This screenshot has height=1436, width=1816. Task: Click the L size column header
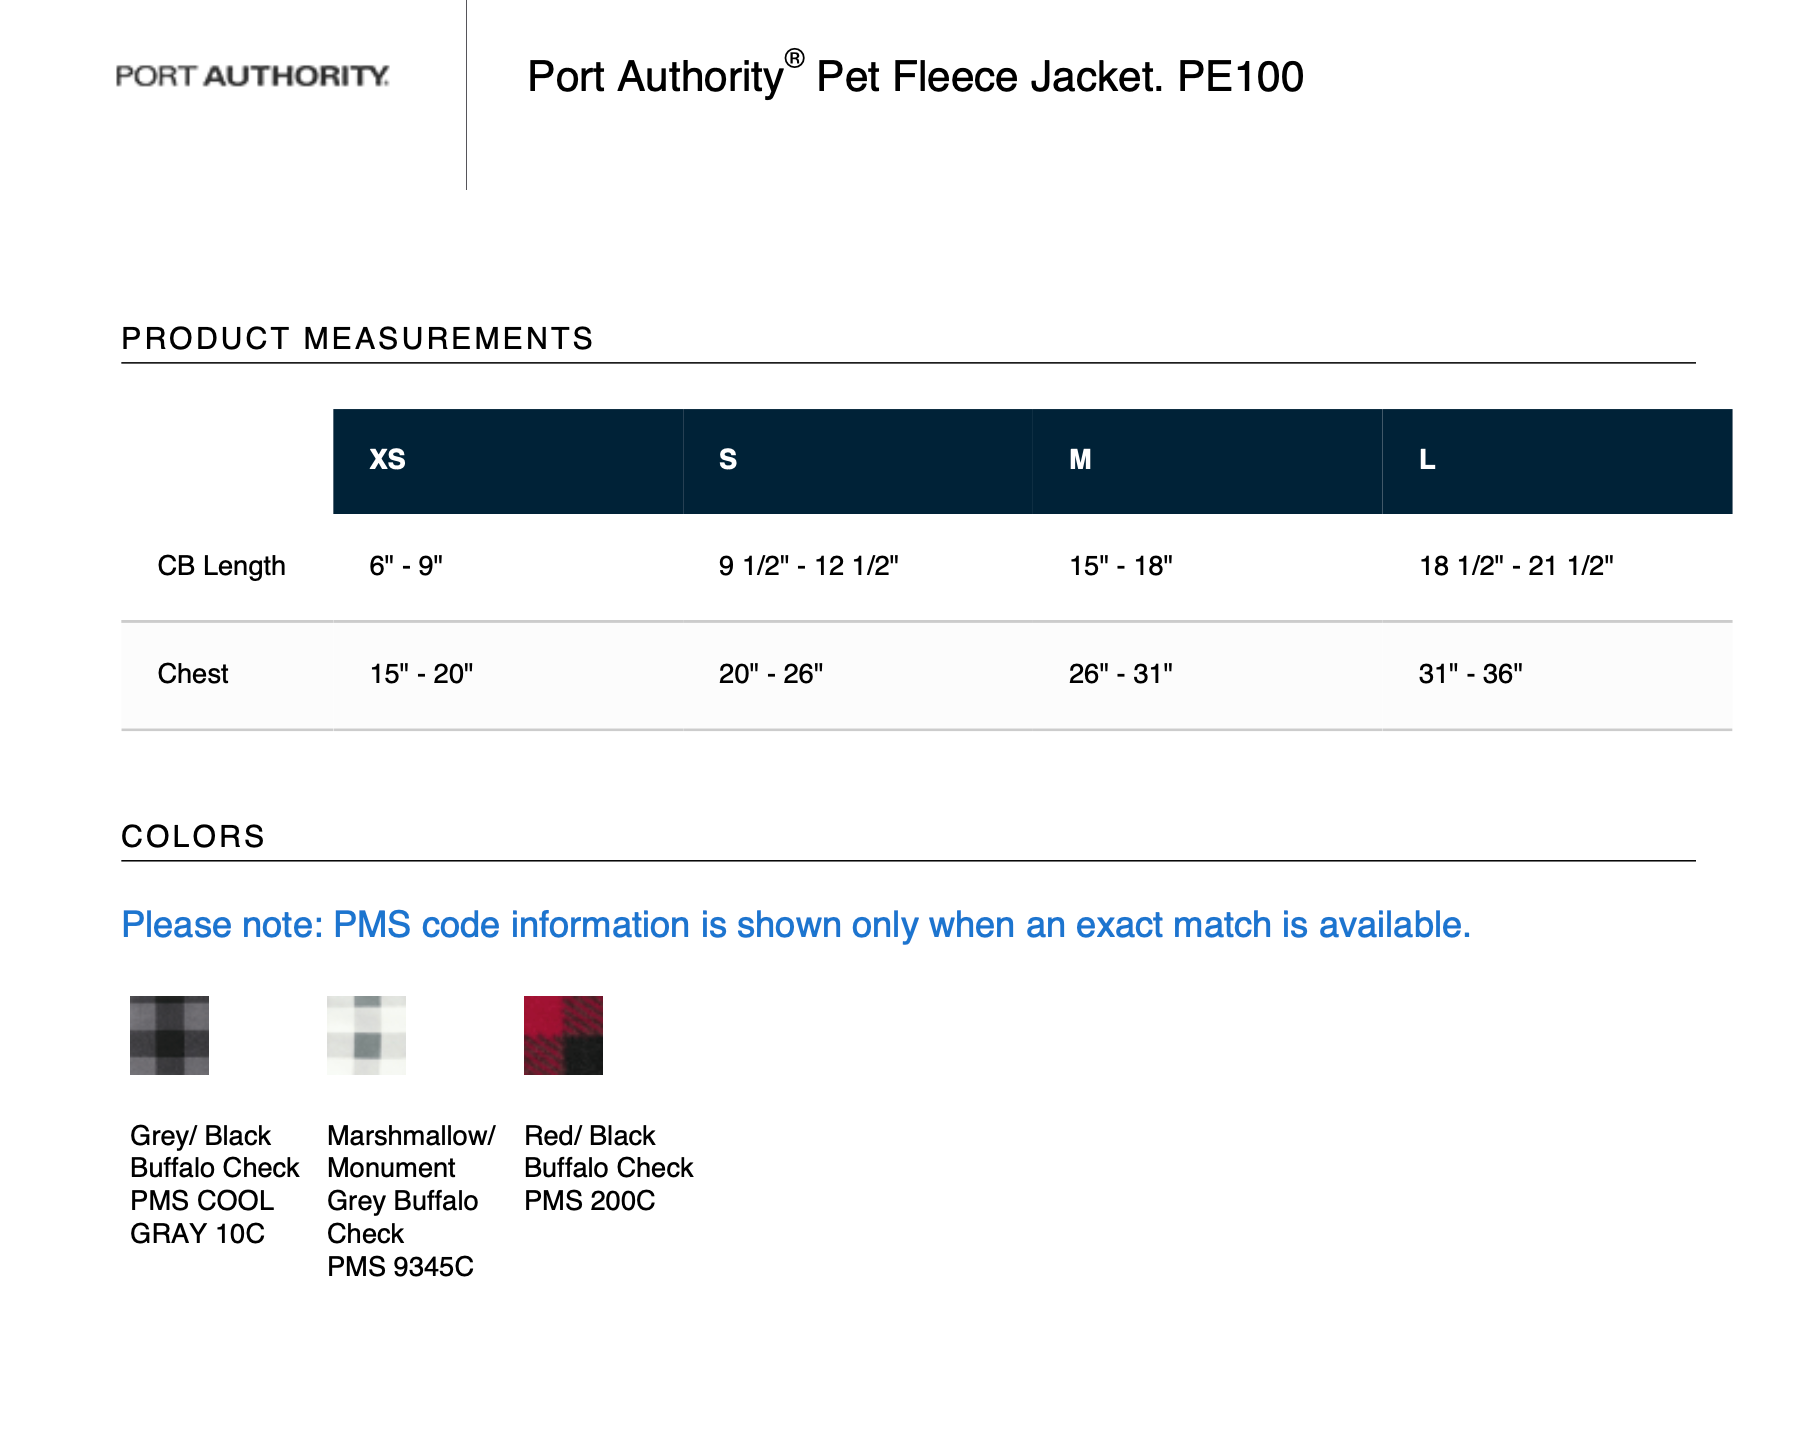[x=1427, y=460]
